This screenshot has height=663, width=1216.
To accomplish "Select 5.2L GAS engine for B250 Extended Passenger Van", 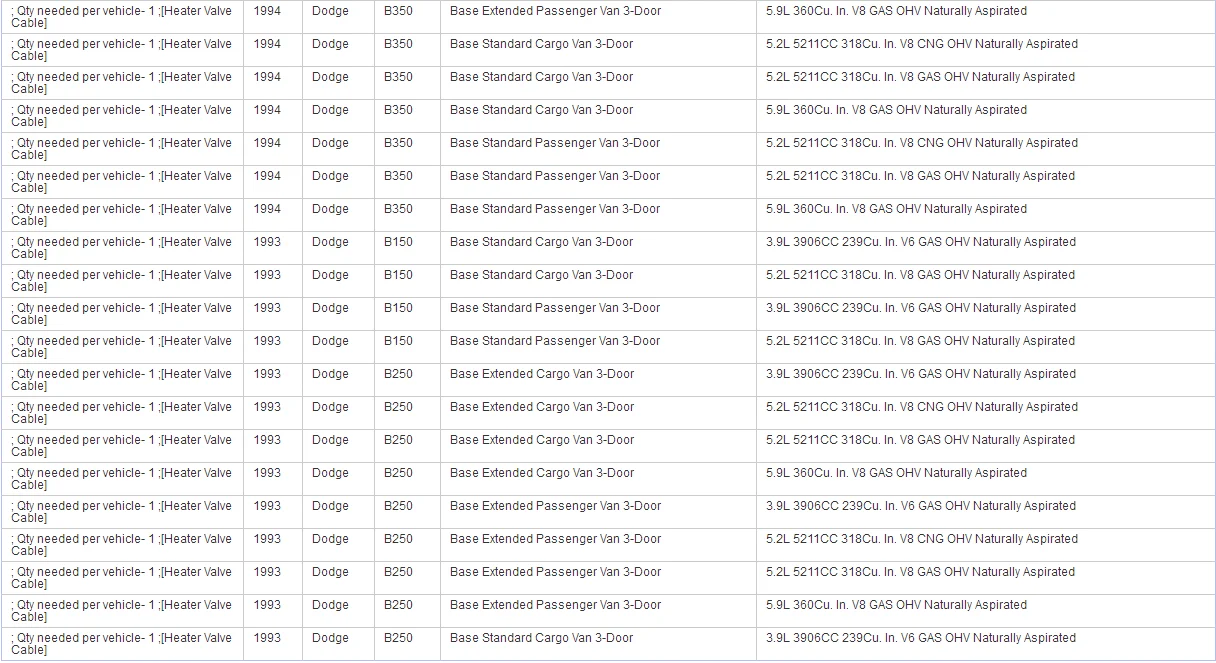I will [x=920, y=572].
